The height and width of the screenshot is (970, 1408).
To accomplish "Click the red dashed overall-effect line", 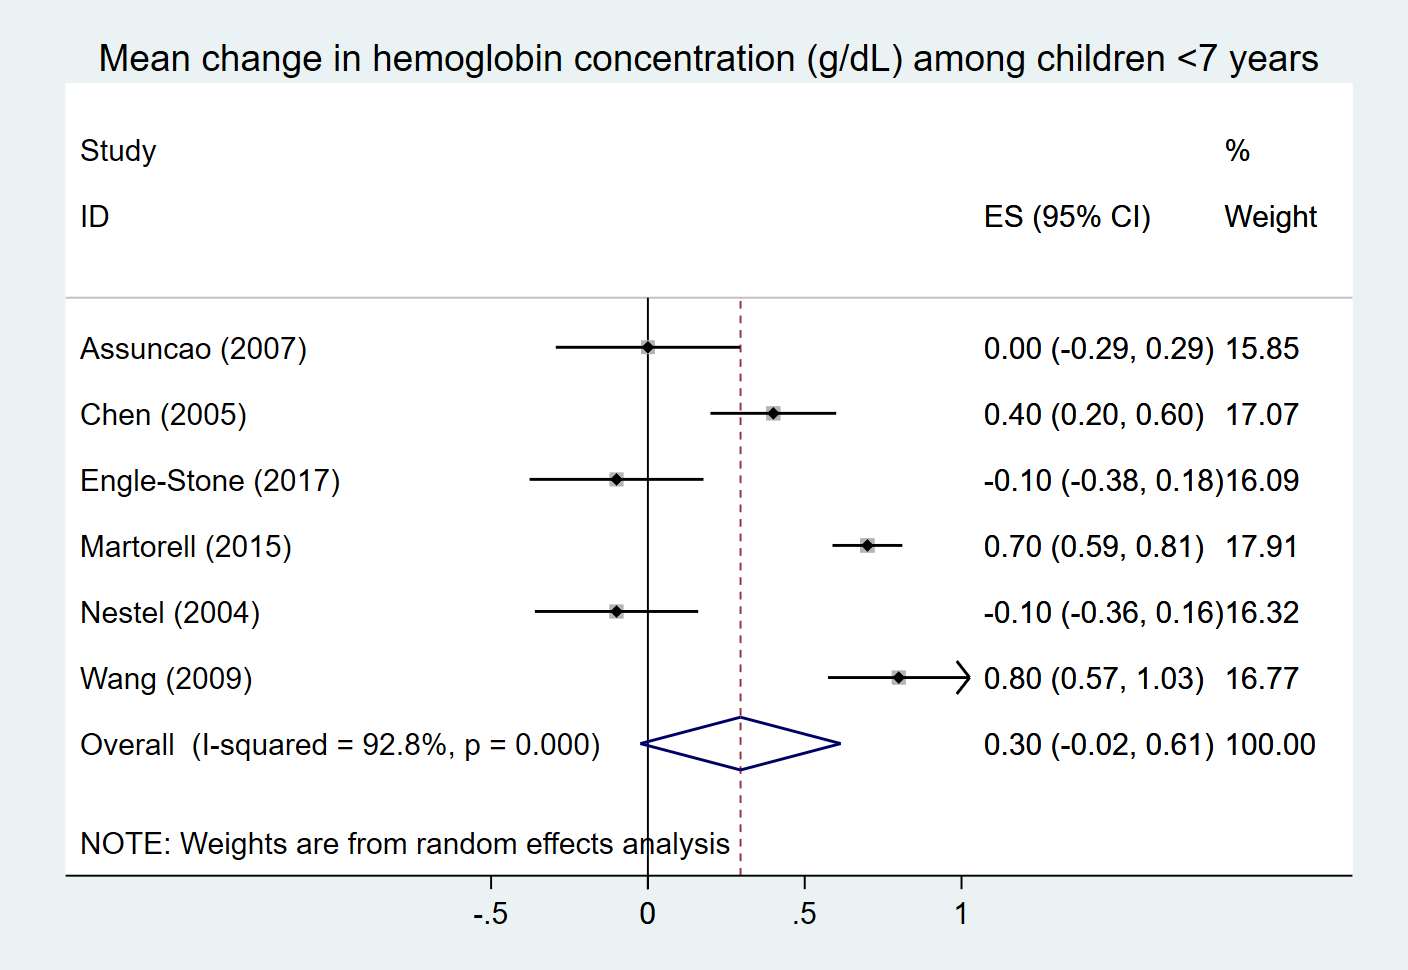I will 740,587.
